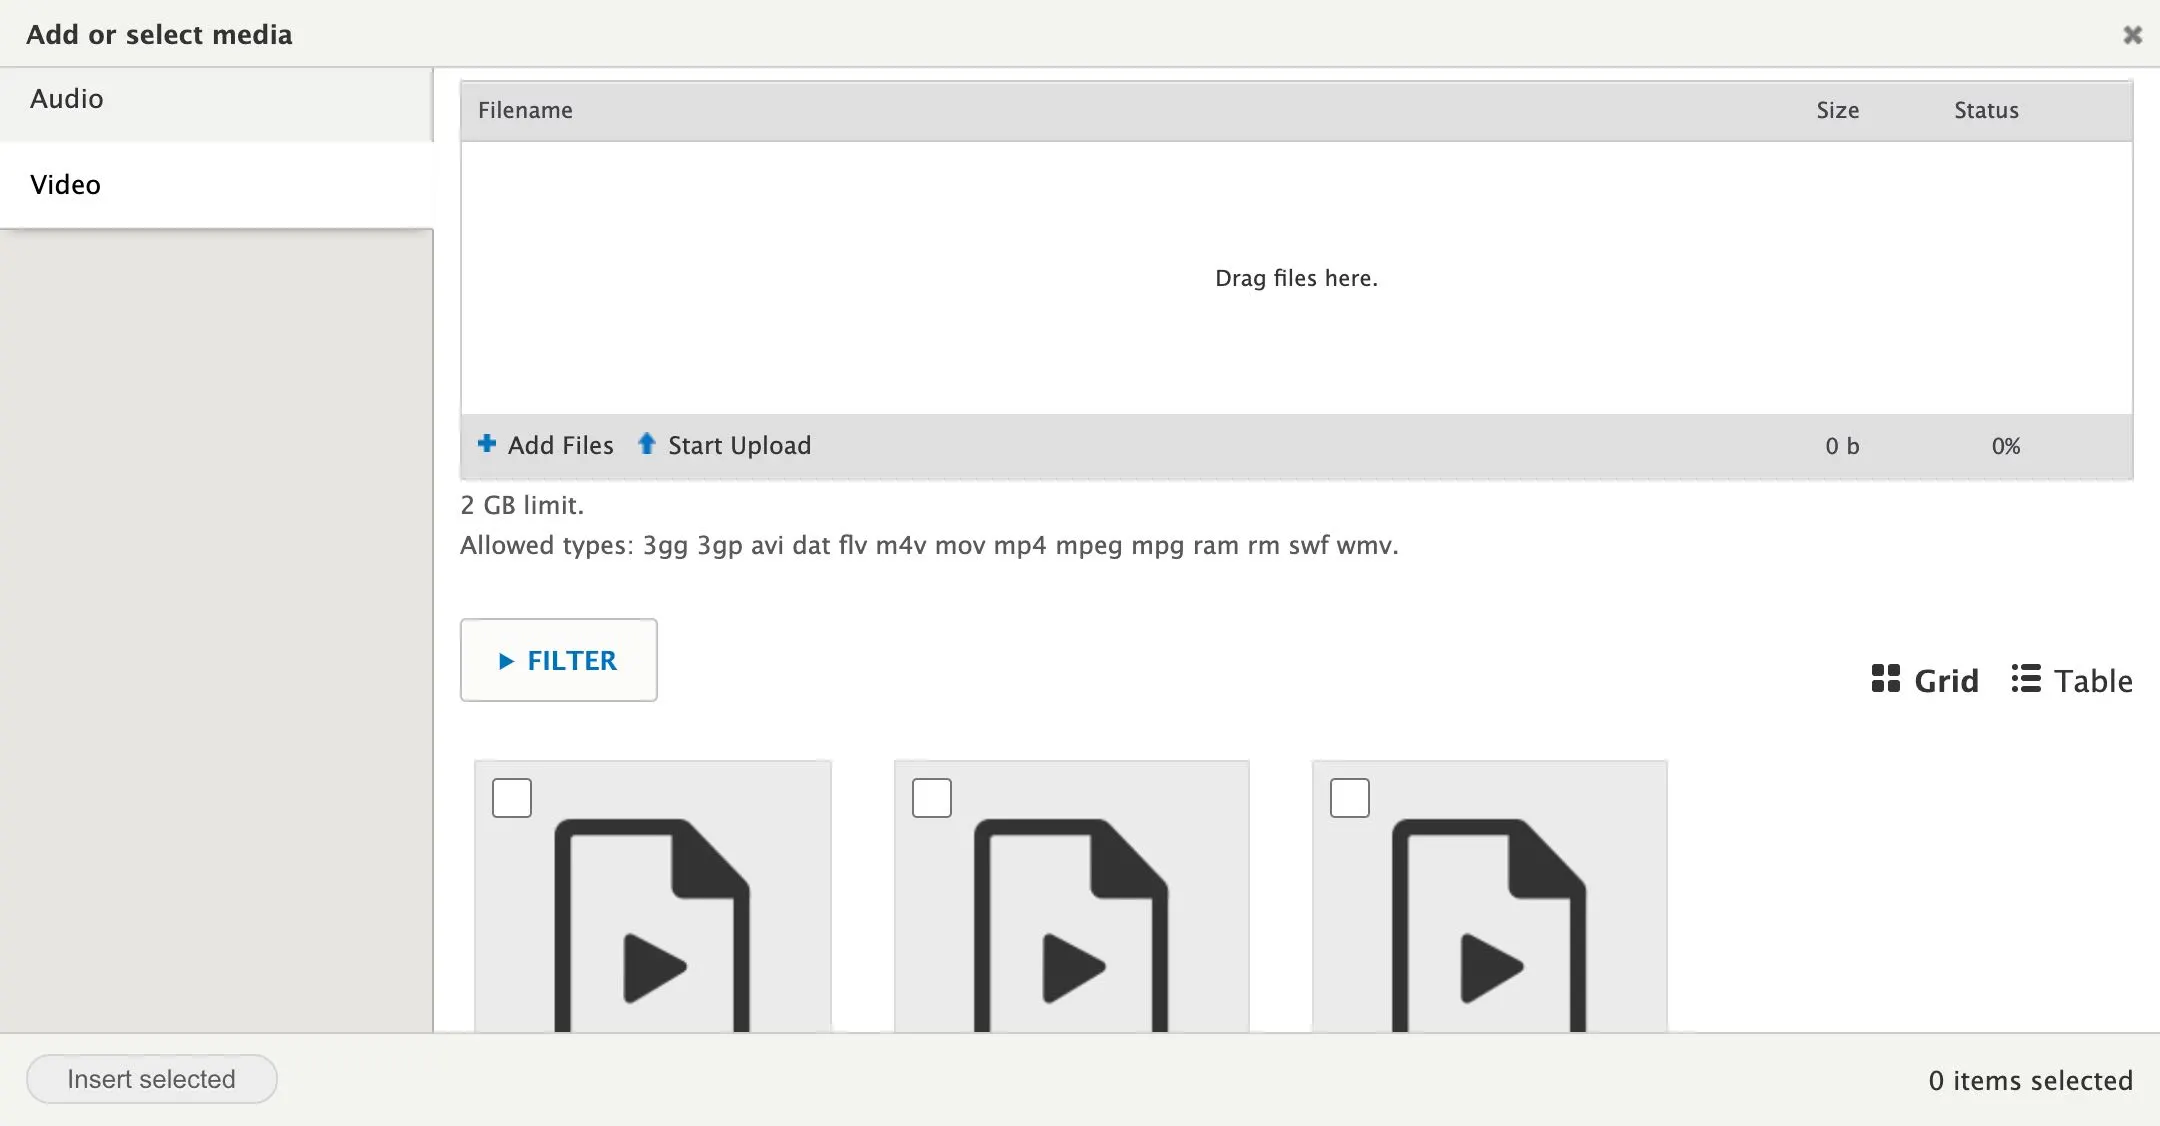Image resolution: width=2160 pixels, height=1126 pixels.
Task: Click the Filename column header
Action: (525, 110)
